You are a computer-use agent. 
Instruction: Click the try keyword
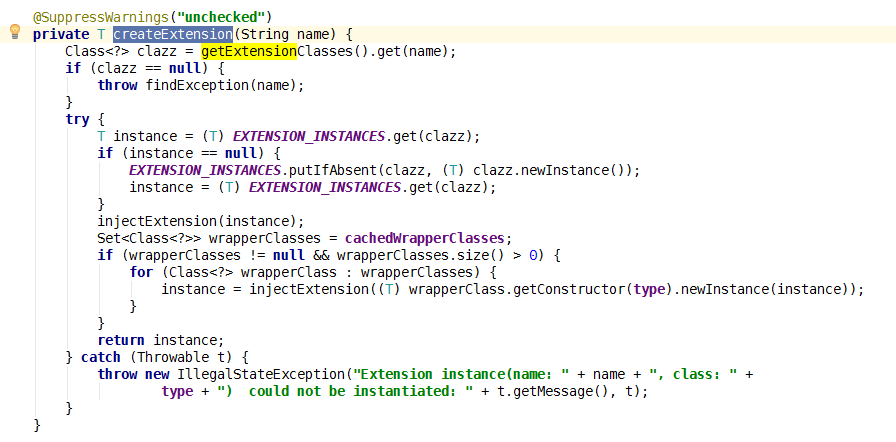[x=77, y=119]
